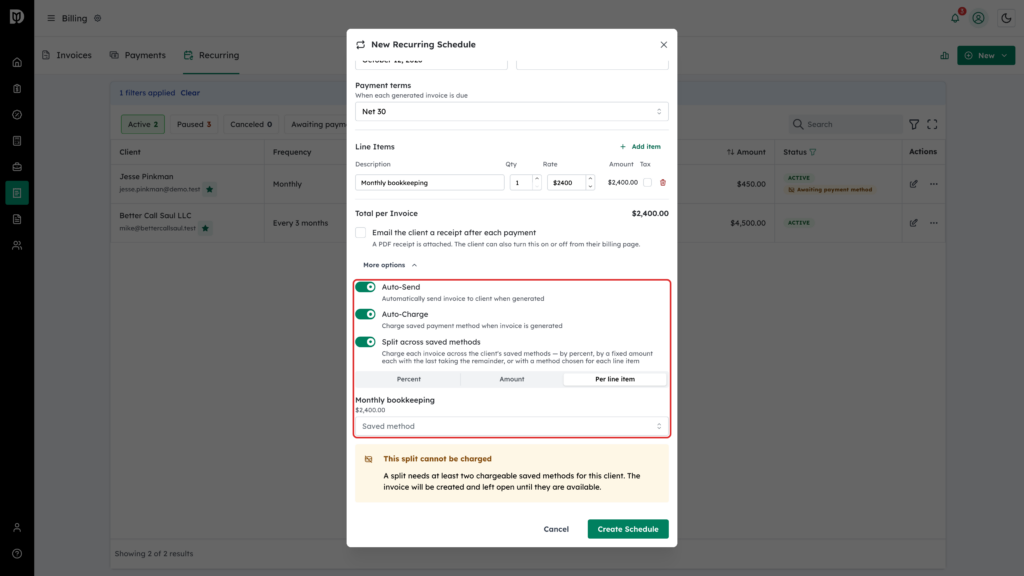This screenshot has width=1024, height=576.
Task: Disable the Auto-Send toggle
Action: coord(365,287)
